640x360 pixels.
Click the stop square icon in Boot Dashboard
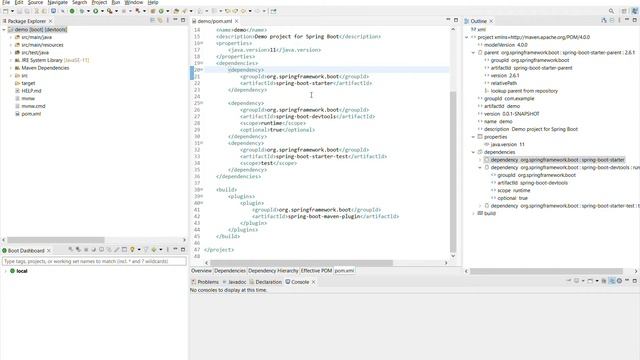[x=86, y=249]
